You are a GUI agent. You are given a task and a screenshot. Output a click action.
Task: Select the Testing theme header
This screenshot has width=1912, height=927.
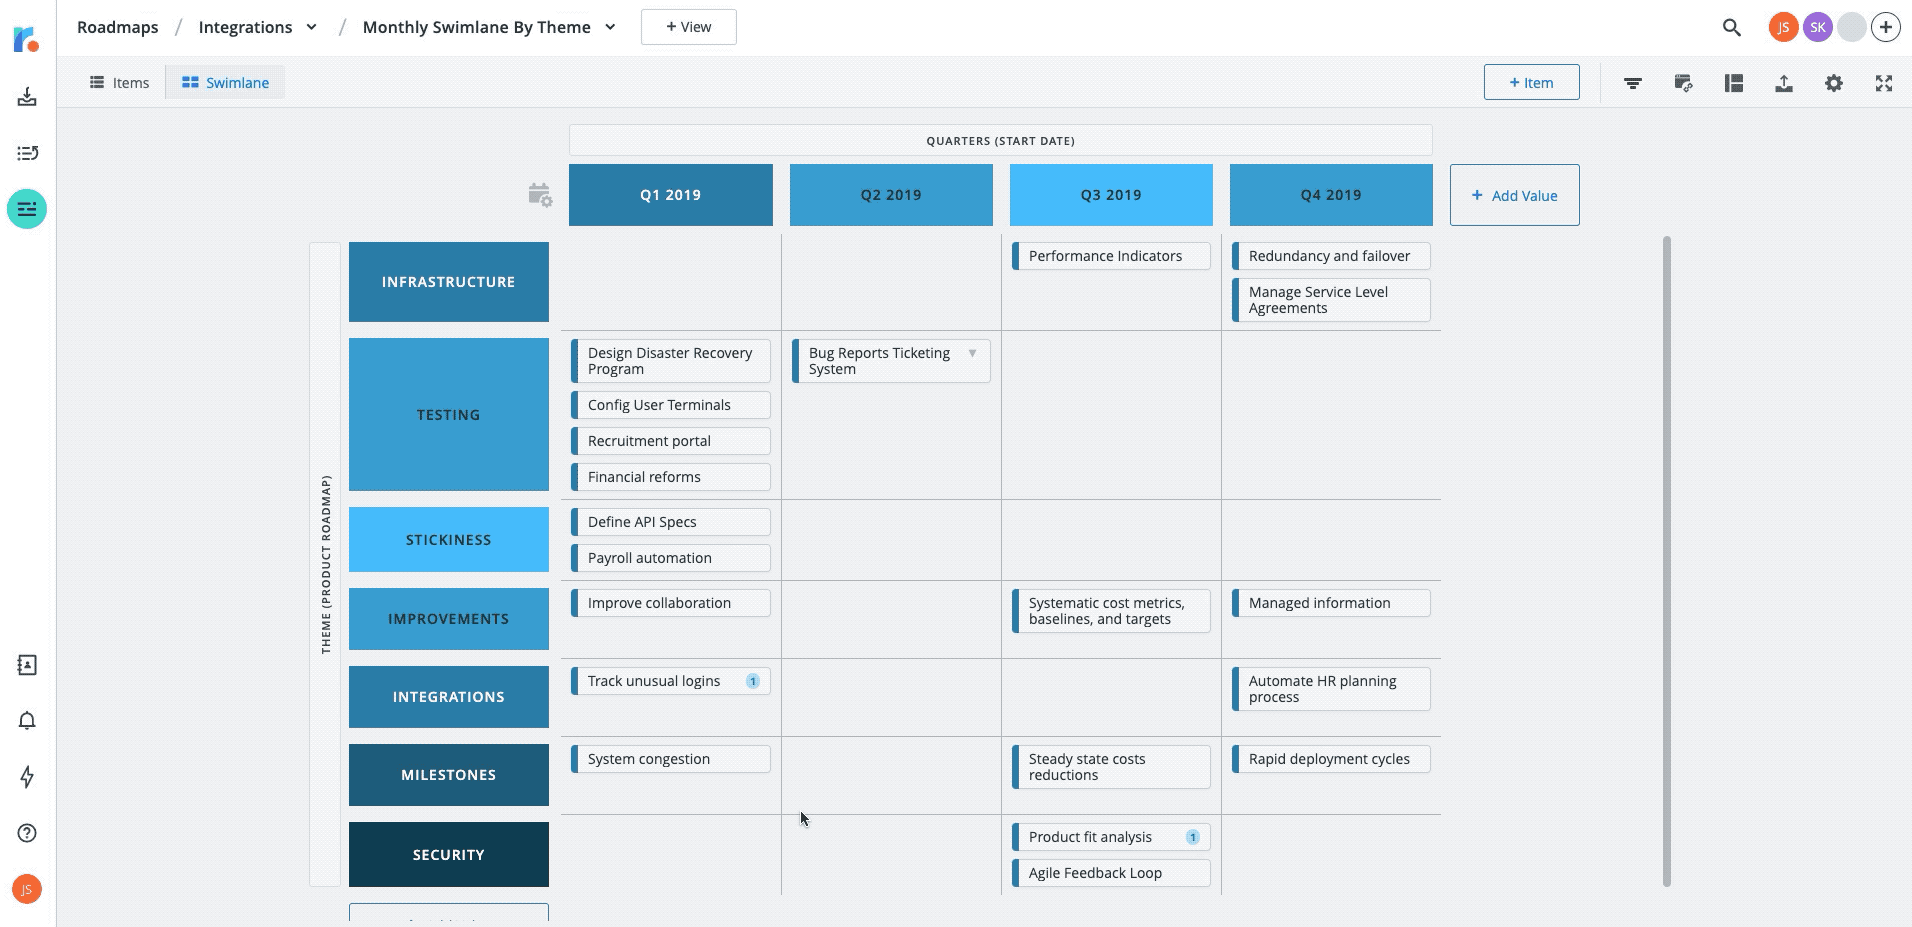[x=449, y=414]
